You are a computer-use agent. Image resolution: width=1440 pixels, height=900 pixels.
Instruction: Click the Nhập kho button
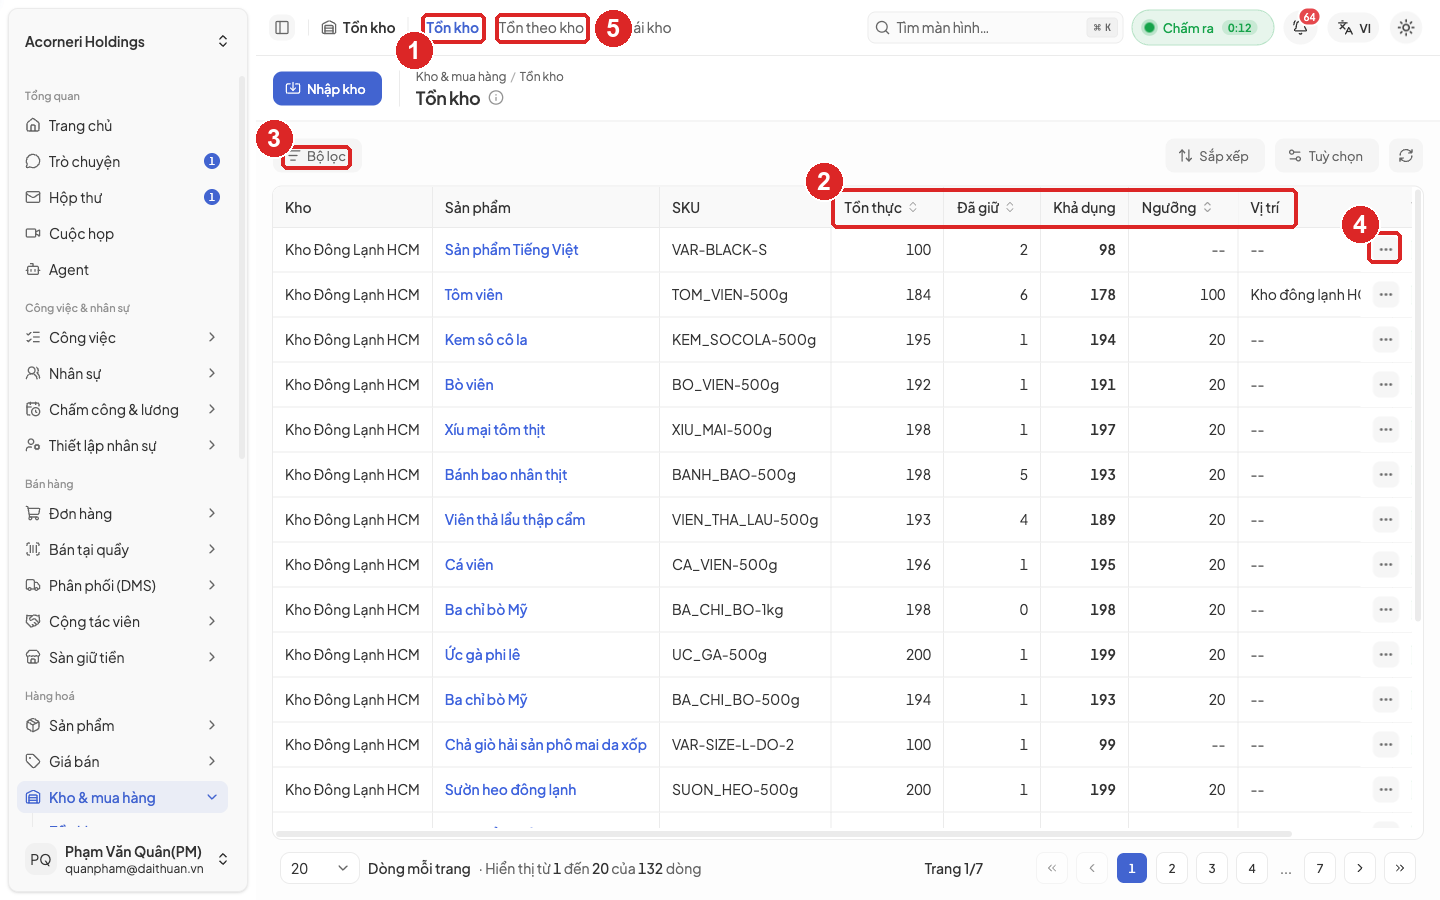coord(327,89)
